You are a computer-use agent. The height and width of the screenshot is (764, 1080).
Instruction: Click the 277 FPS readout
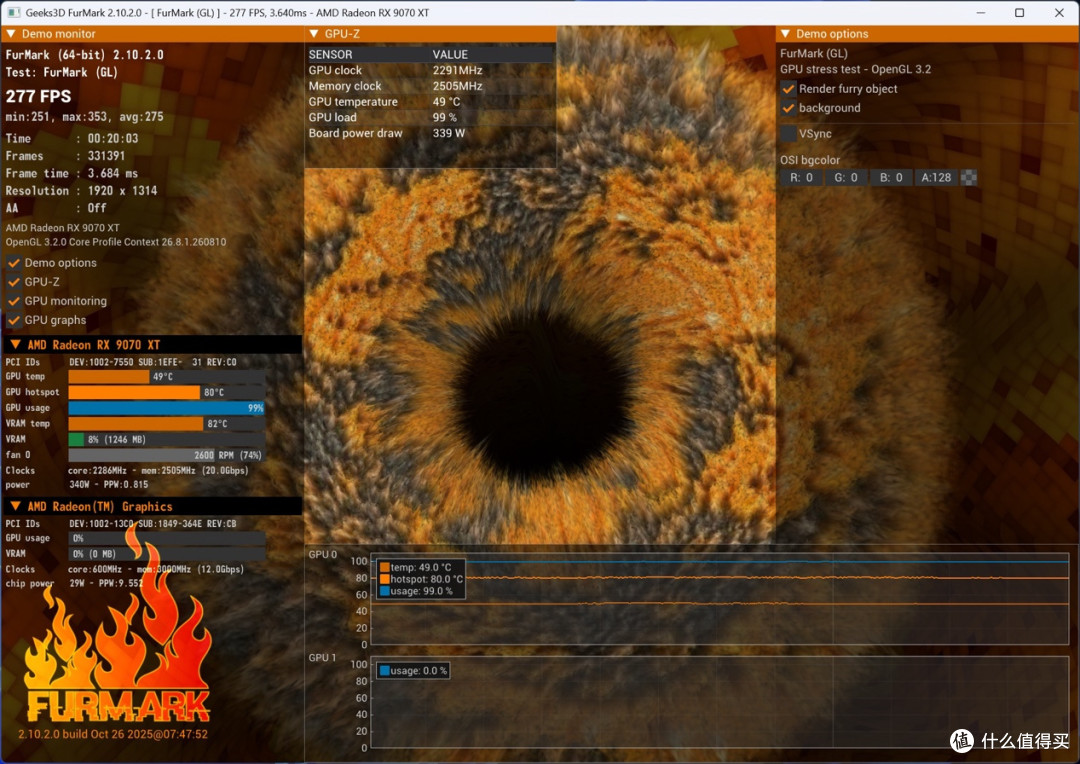[39, 96]
